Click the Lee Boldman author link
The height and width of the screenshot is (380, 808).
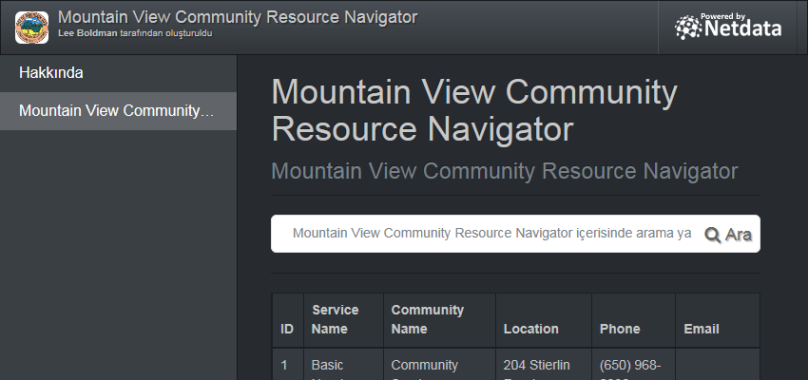point(88,34)
